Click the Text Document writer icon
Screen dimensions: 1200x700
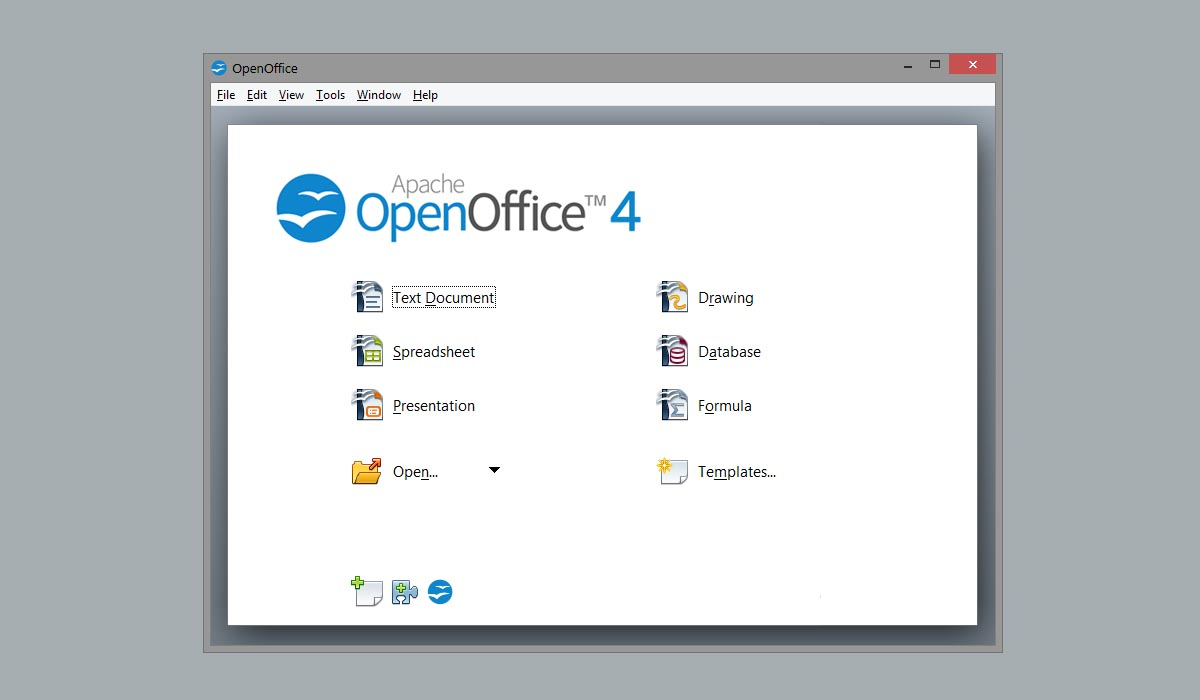[367, 297]
